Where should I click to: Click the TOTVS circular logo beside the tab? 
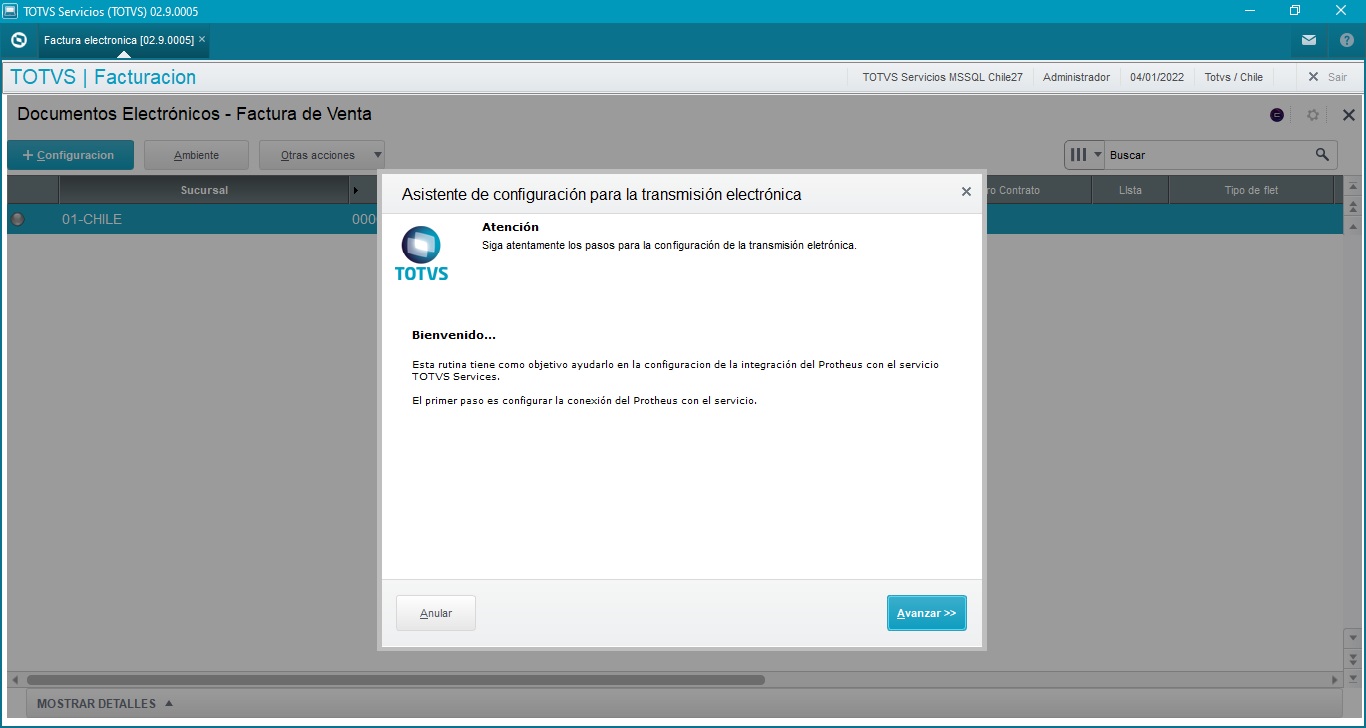[x=18, y=41]
